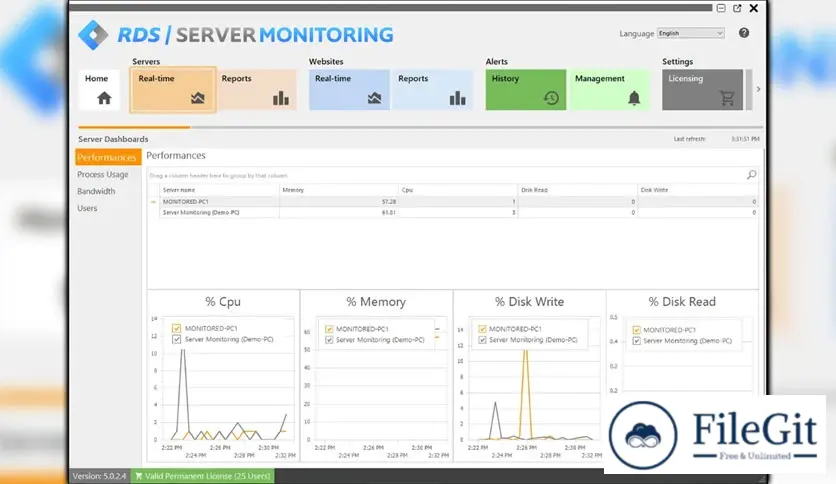The image size is (836, 484).
Task: Select Servers Real-time tile
Action: coord(173,90)
